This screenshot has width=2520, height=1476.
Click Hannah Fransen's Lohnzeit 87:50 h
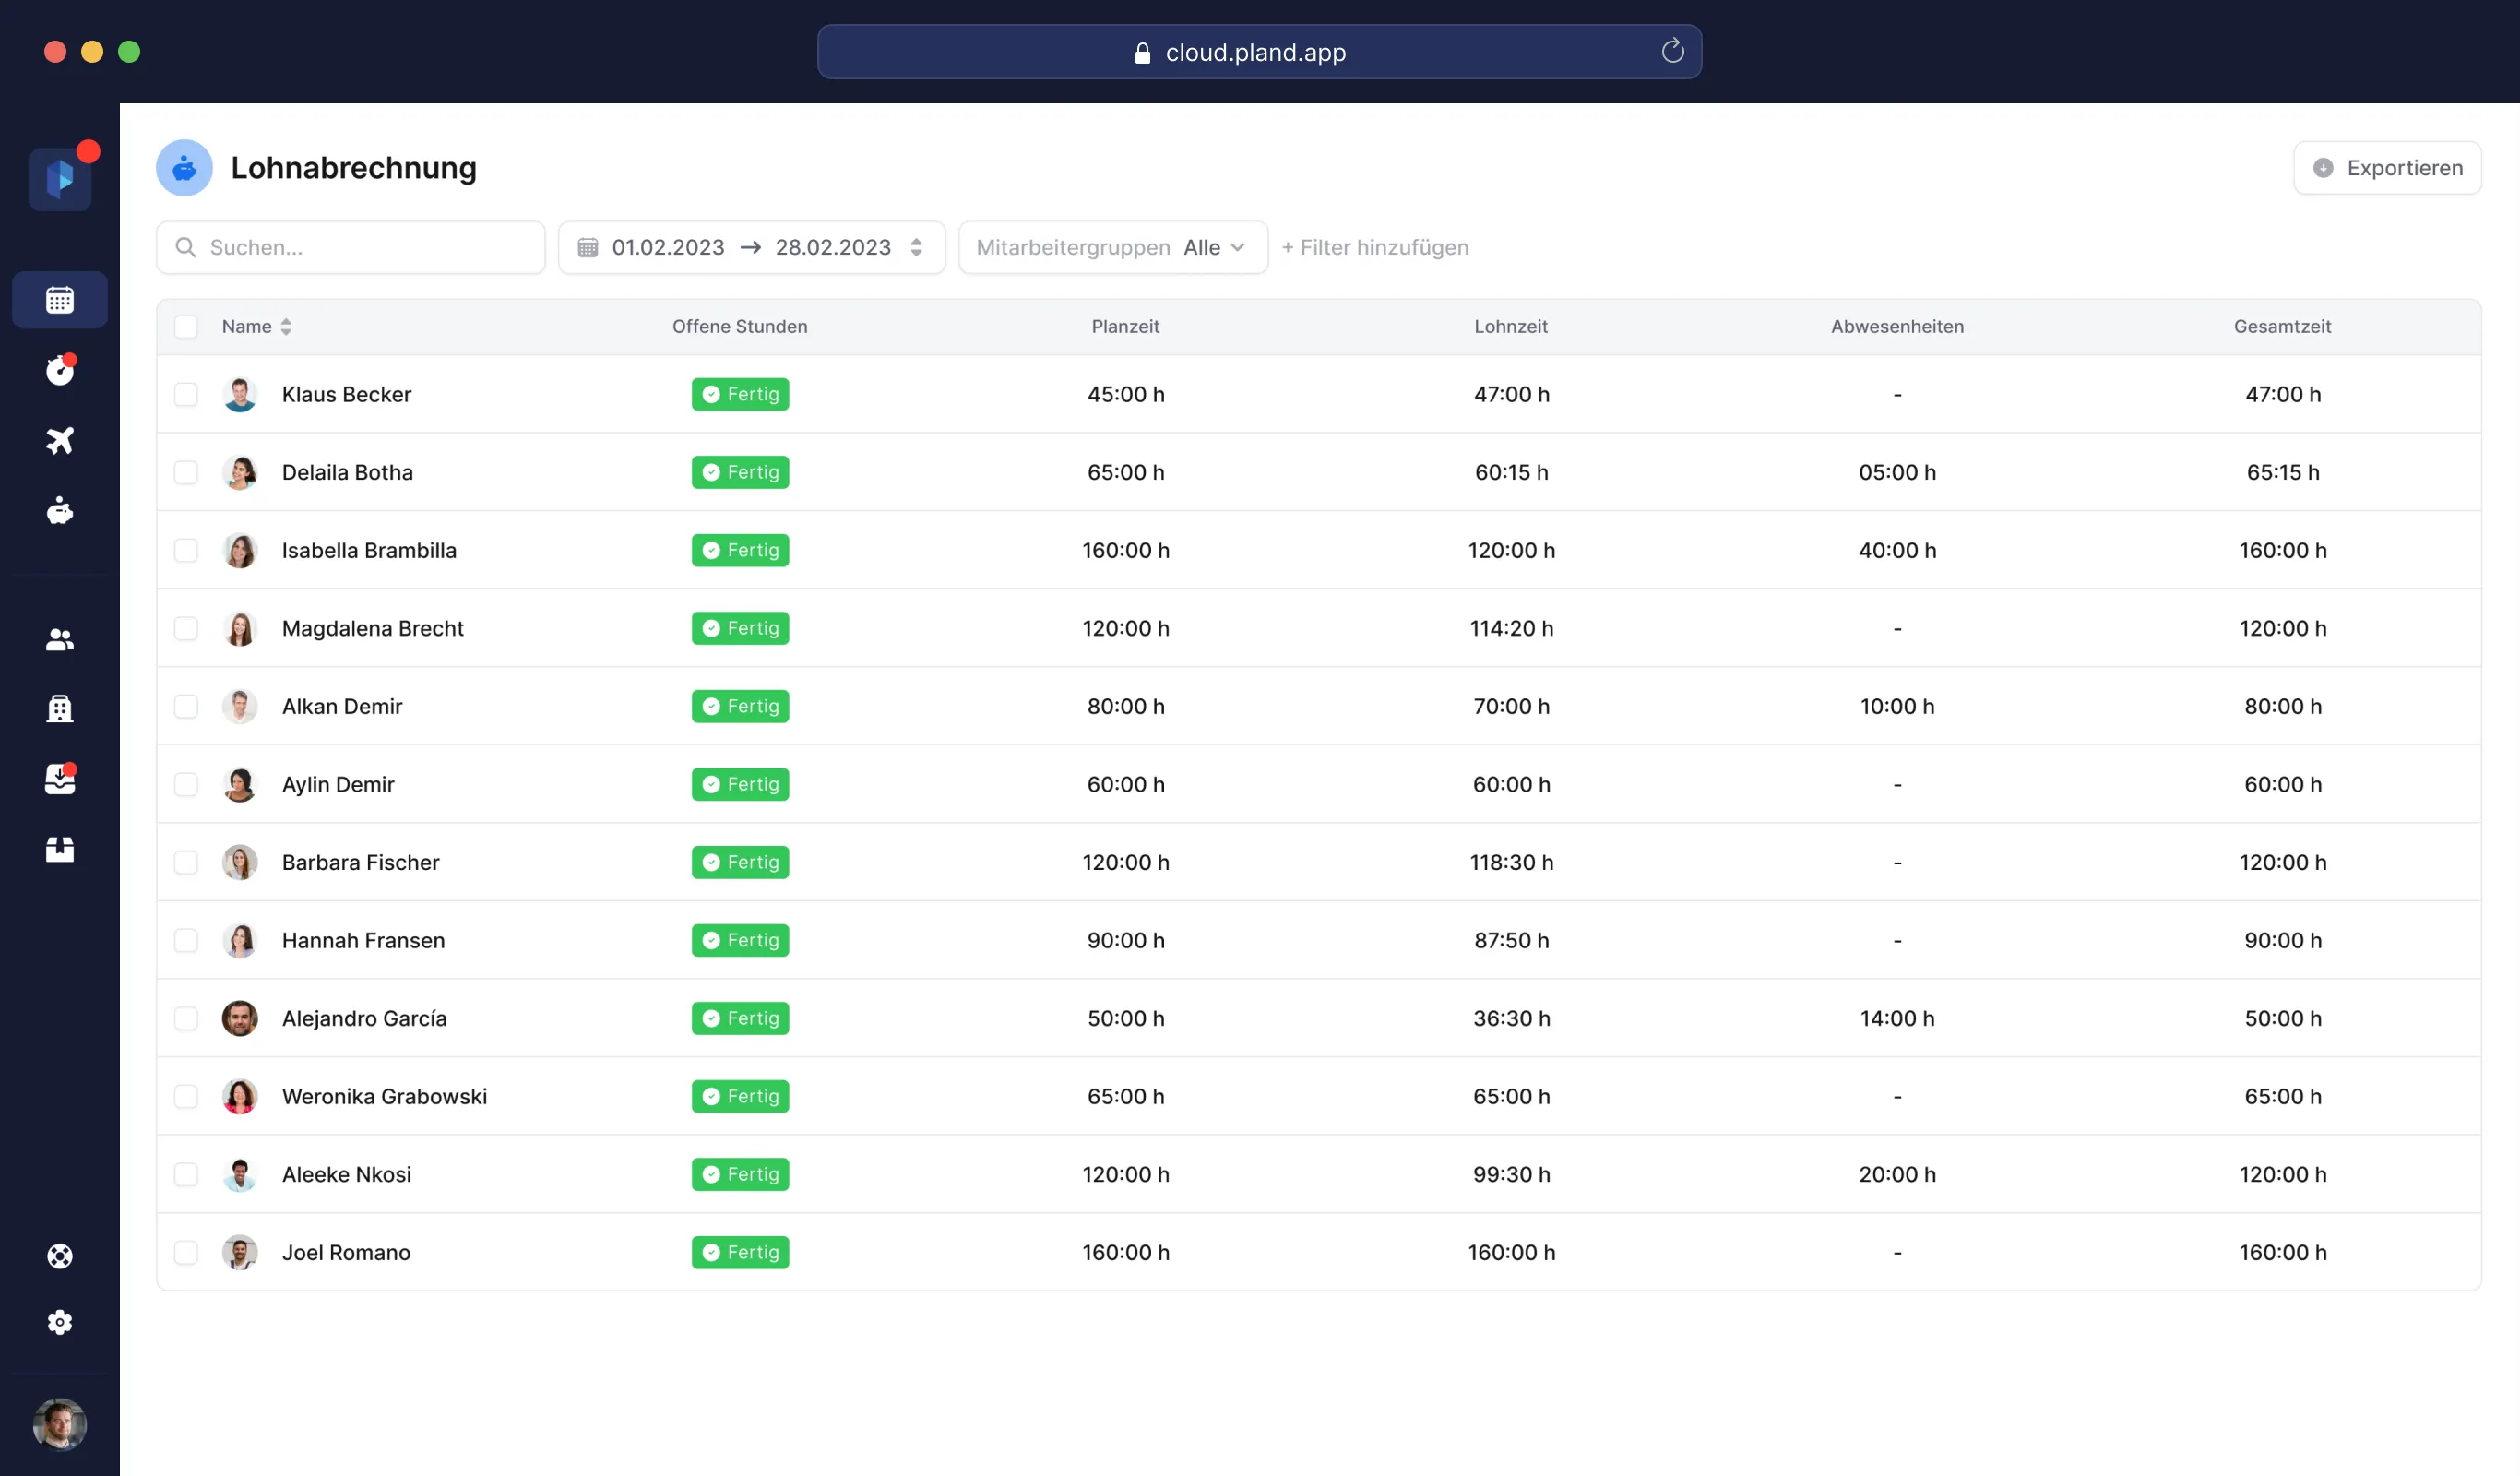[x=1511, y=940]
